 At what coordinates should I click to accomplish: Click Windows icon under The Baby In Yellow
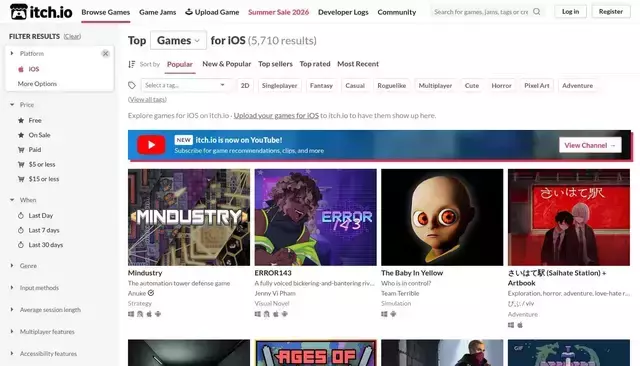[384, 314]
